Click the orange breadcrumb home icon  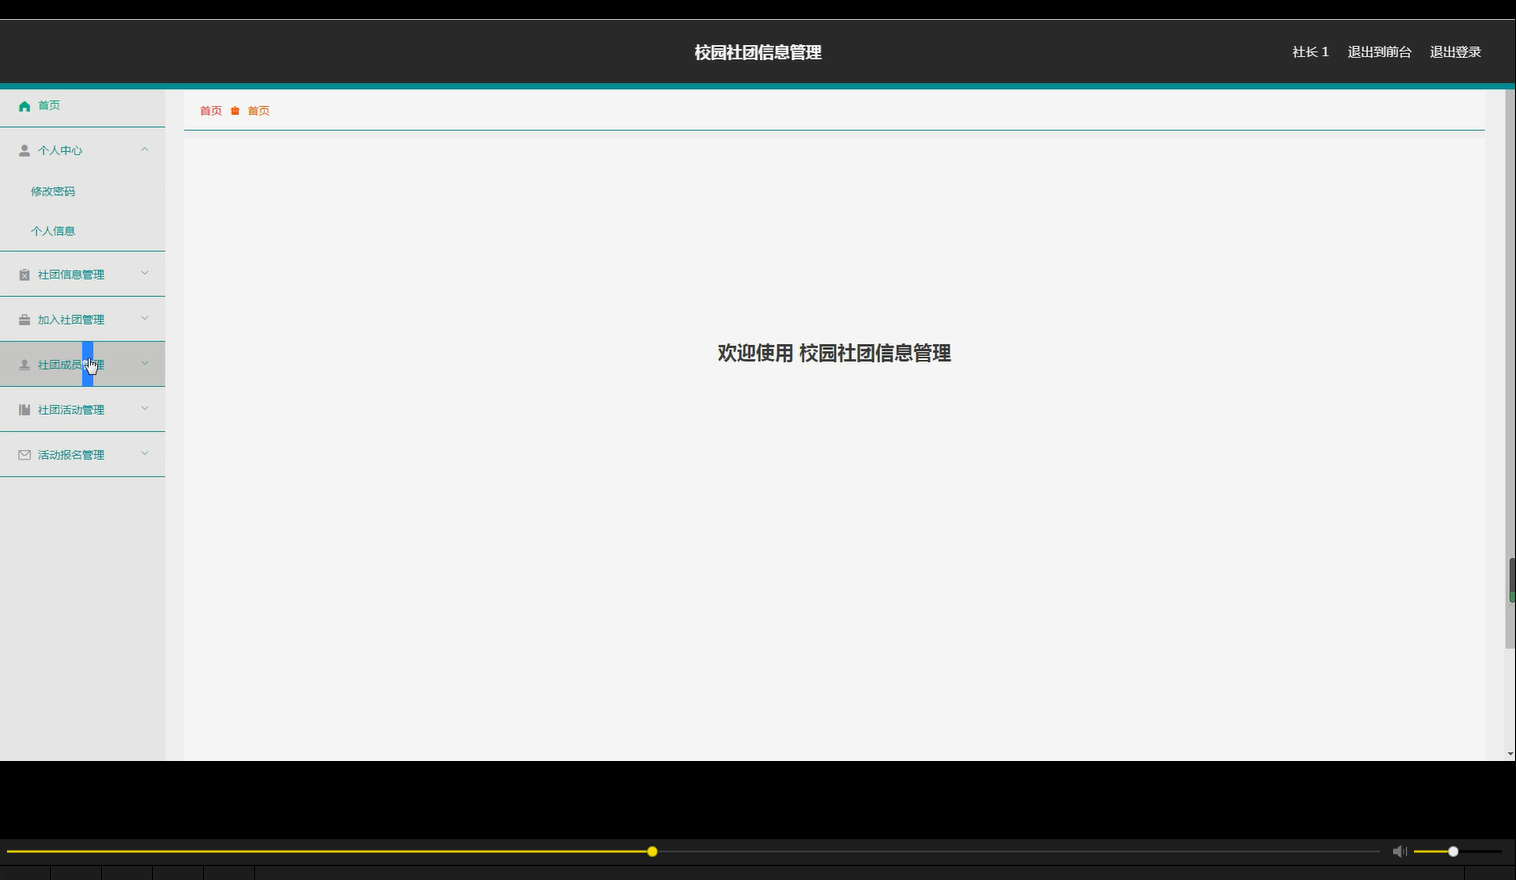(x=235, y=111)
